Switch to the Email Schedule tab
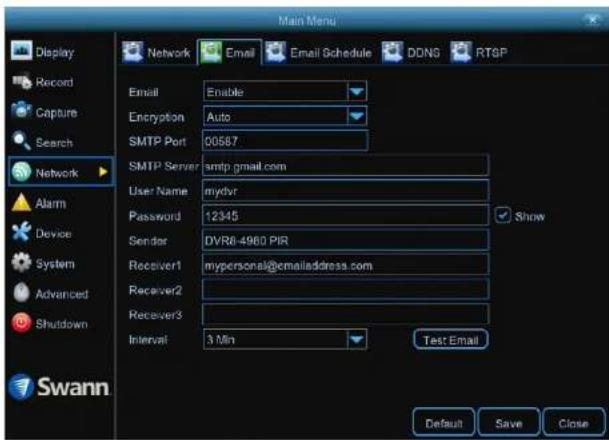 pyautogui.click(x=318, y=52)
